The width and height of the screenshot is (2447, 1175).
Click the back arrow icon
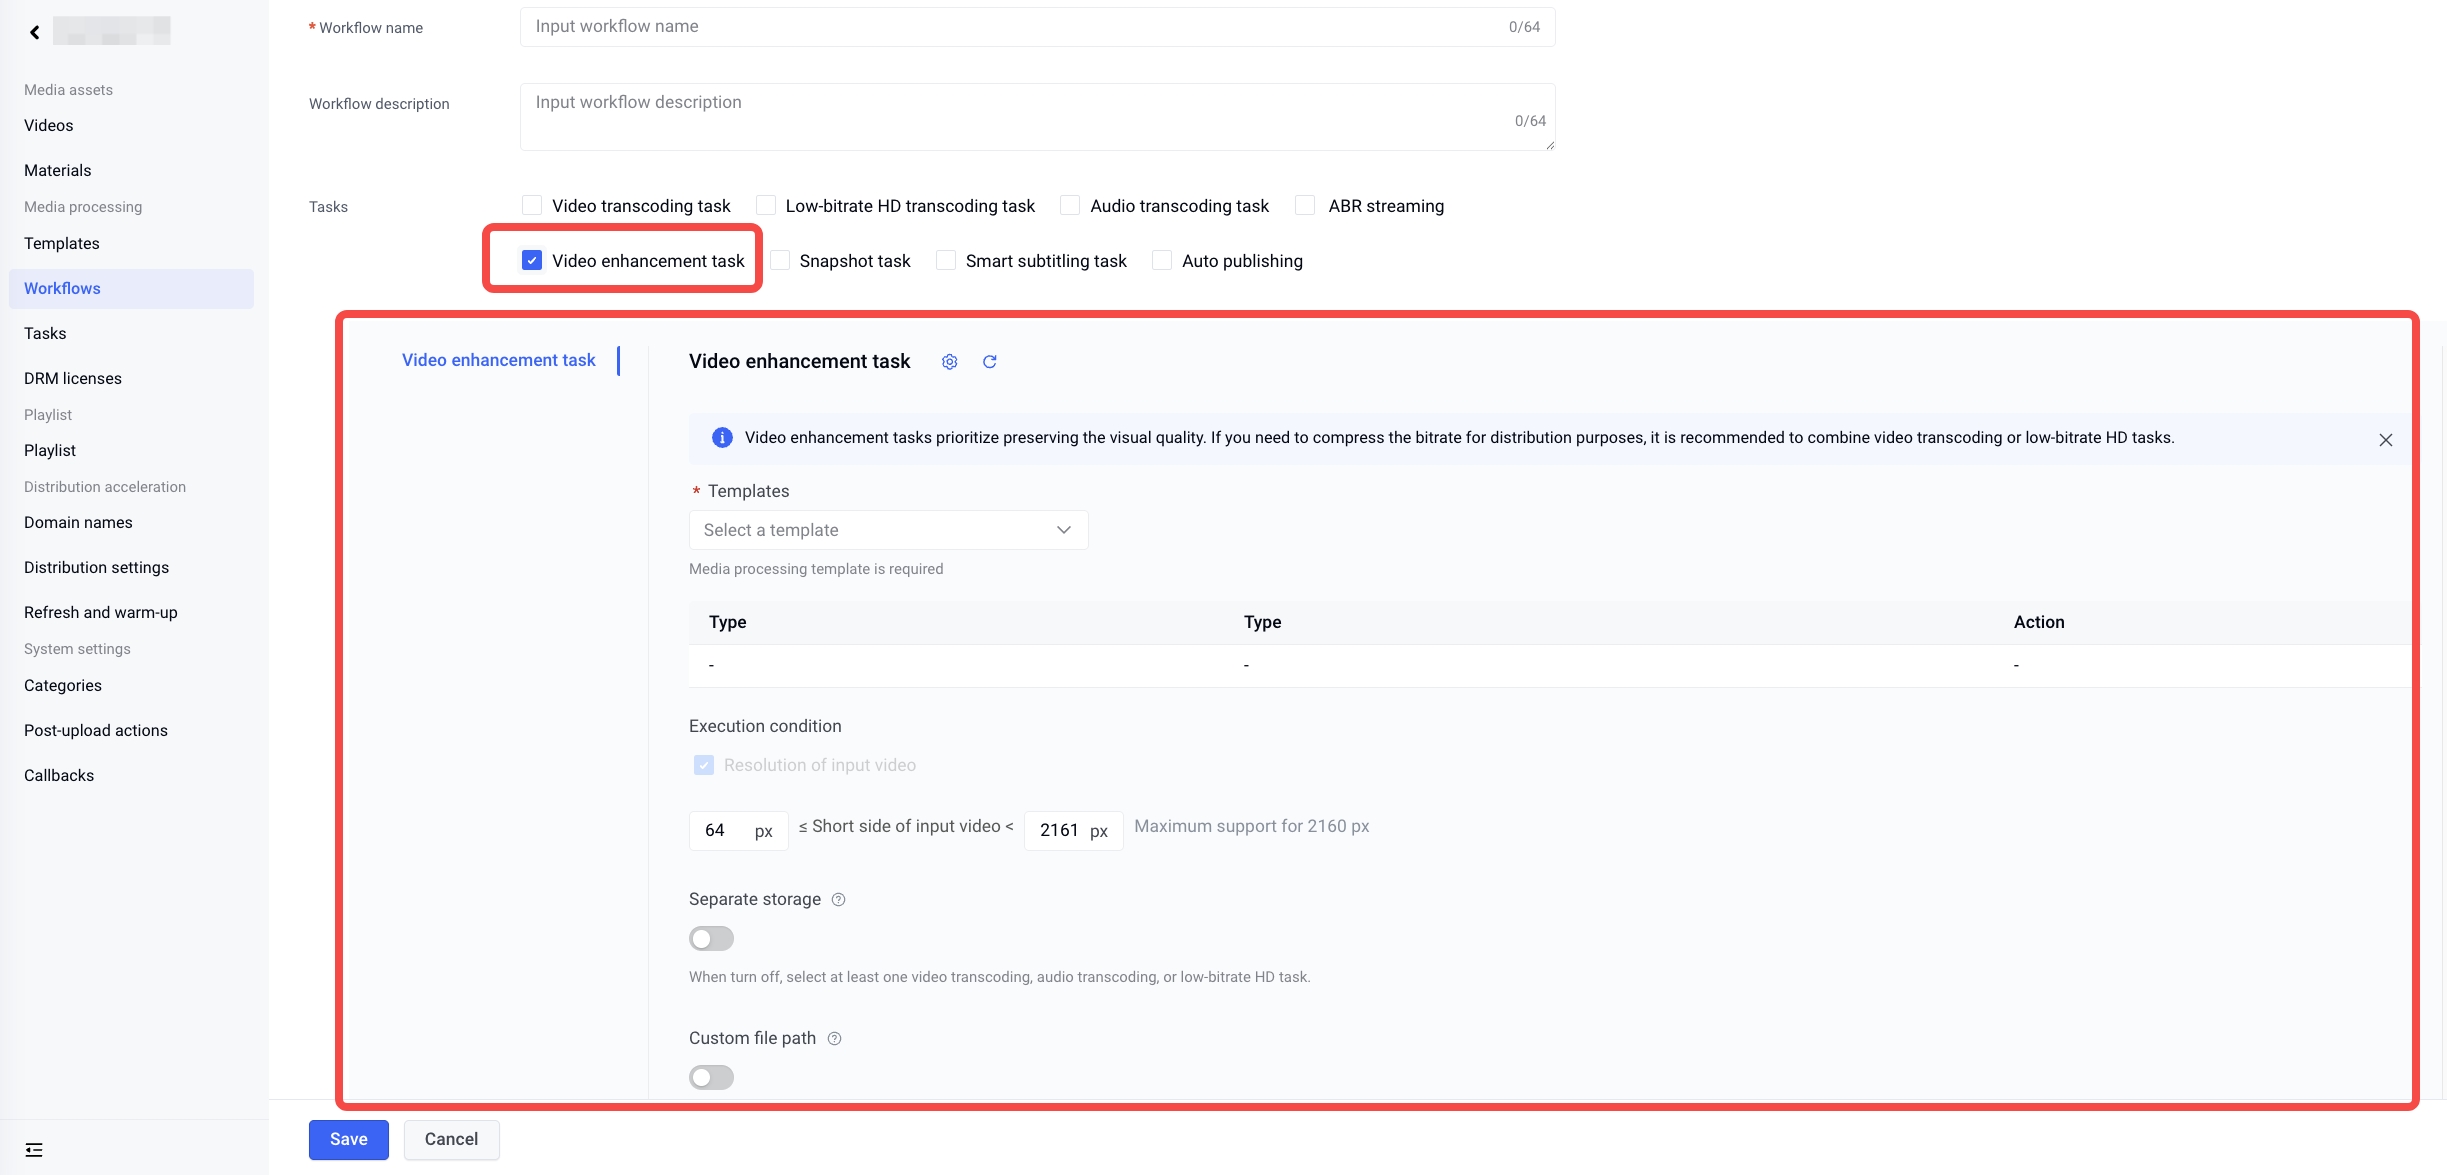[x=35, y=32]
